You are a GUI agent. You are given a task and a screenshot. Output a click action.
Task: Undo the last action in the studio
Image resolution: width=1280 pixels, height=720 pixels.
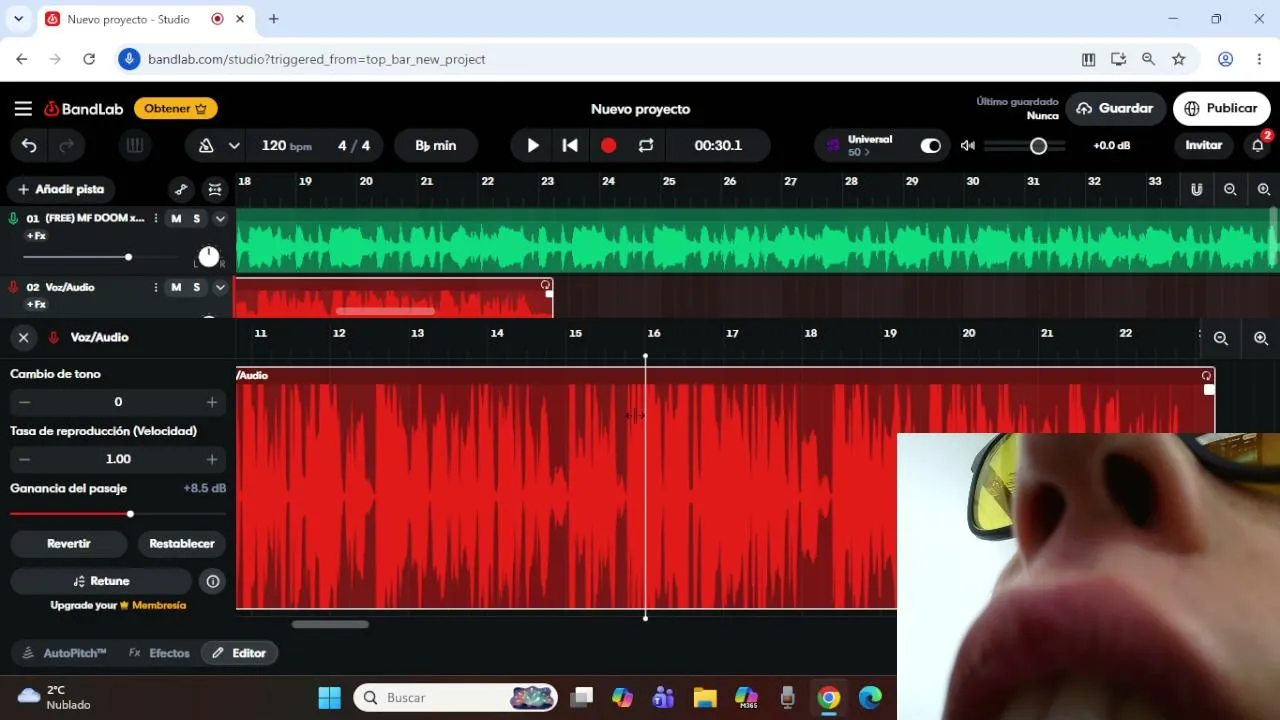[x=29, y=146]
